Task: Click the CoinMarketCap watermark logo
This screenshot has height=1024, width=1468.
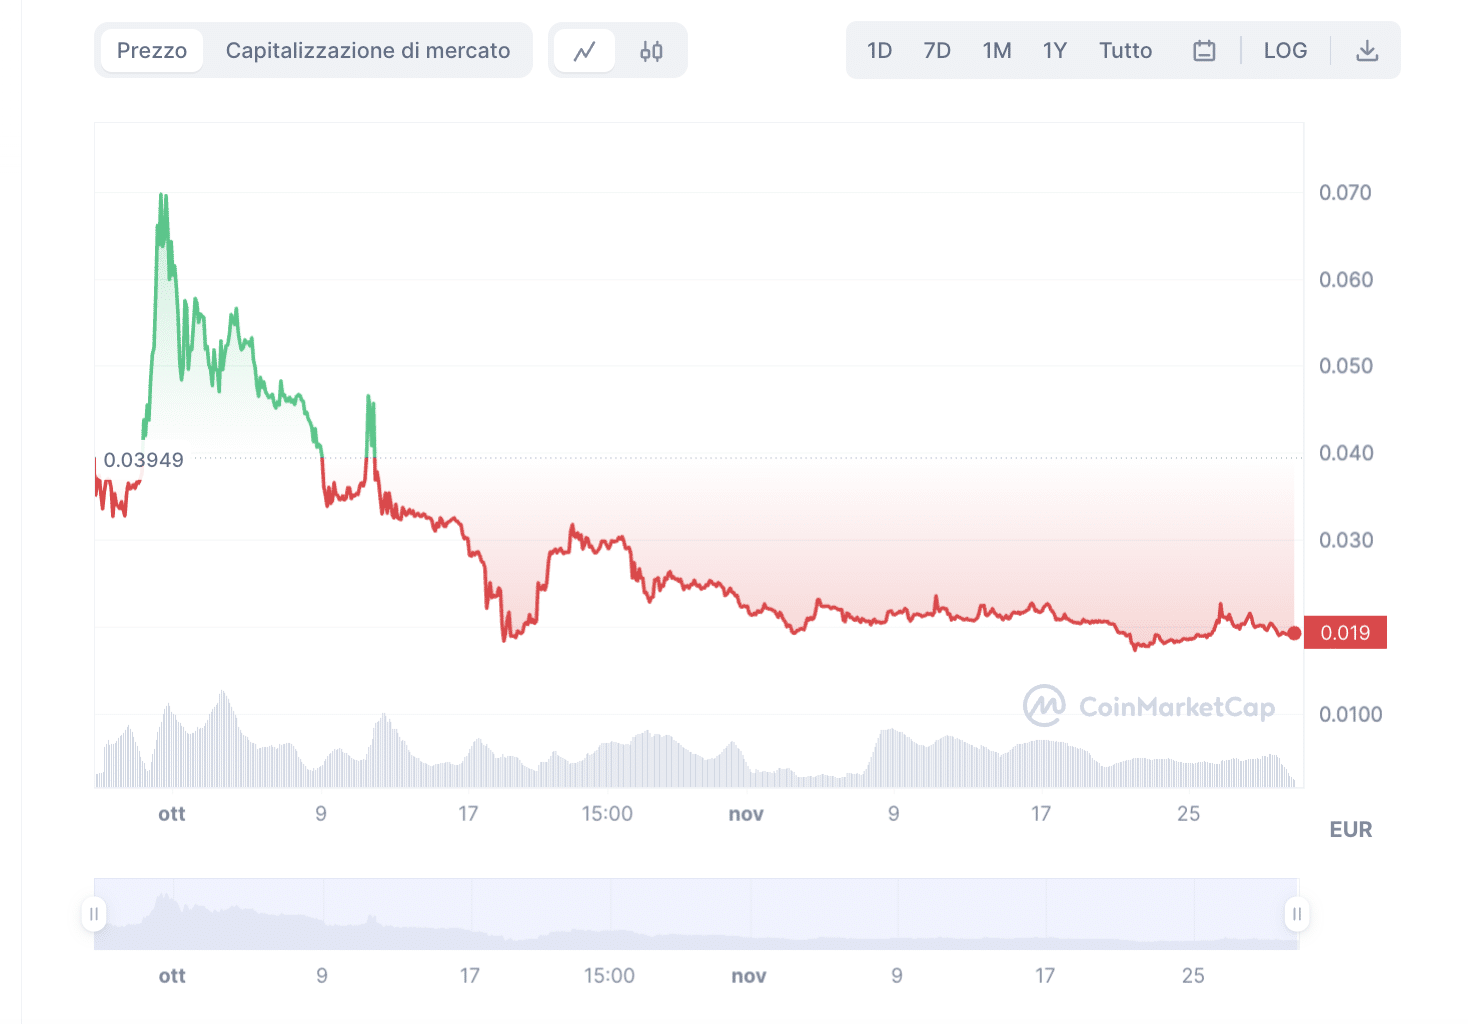Action: 1148,707
